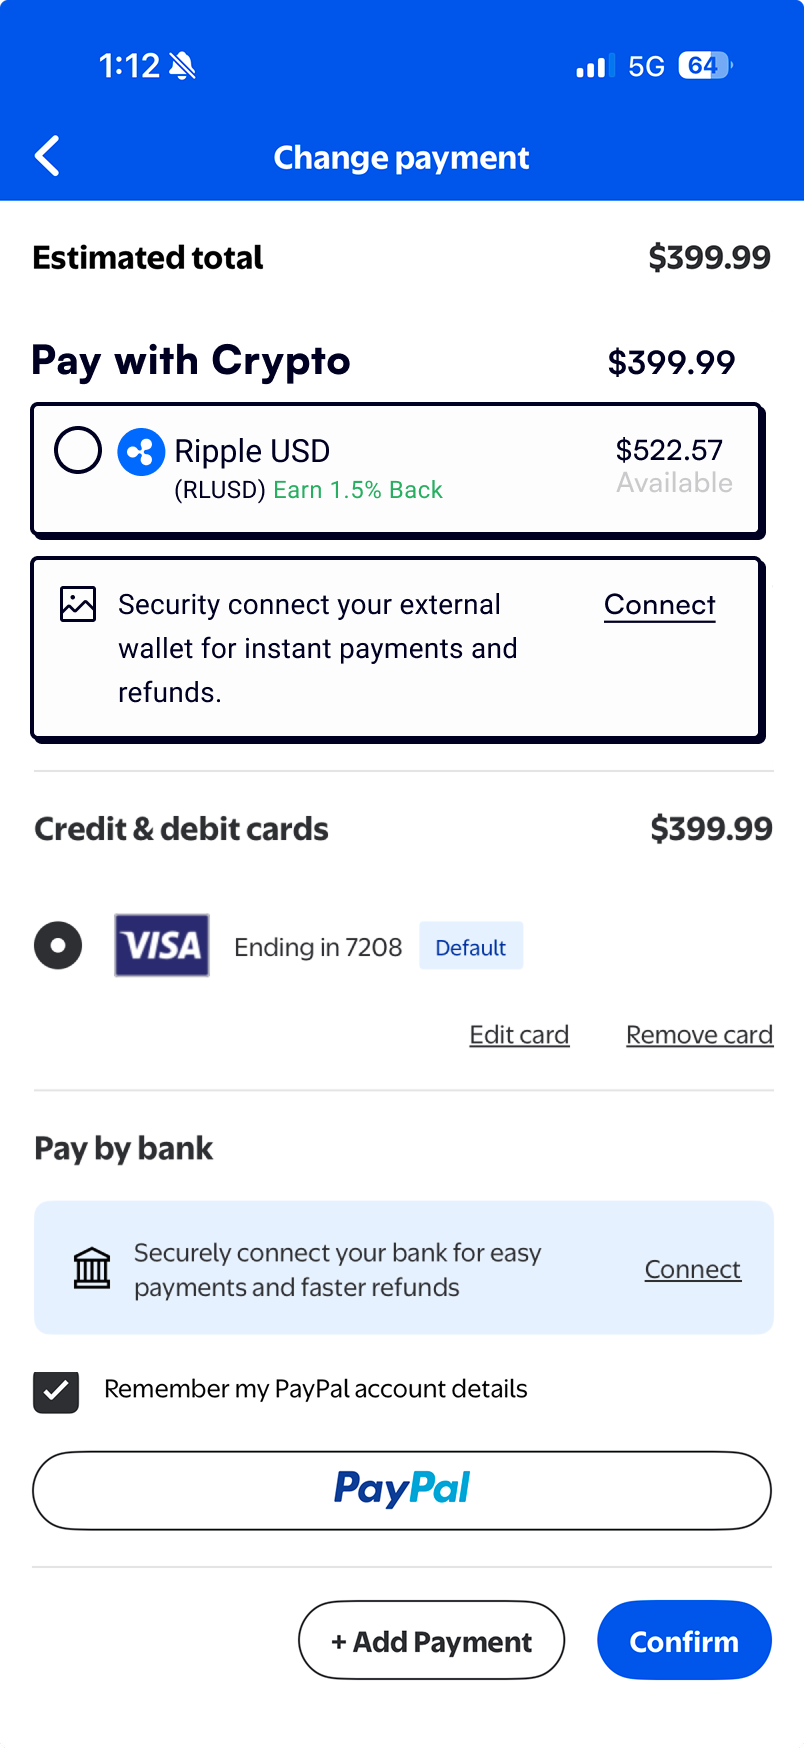Select the Ripple USD radio button
This screenshot has width=804, height=1748.
pyautogui.click(x=78, y=450)
